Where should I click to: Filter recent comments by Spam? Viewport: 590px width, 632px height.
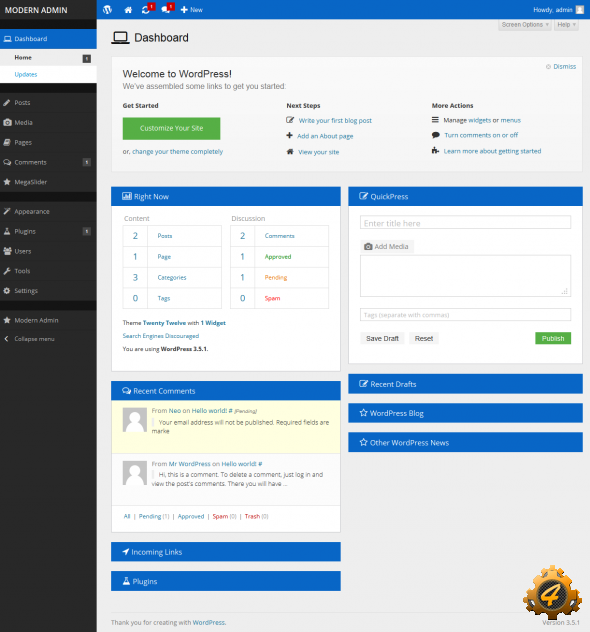pyautogui.click(x=220, y=516)
